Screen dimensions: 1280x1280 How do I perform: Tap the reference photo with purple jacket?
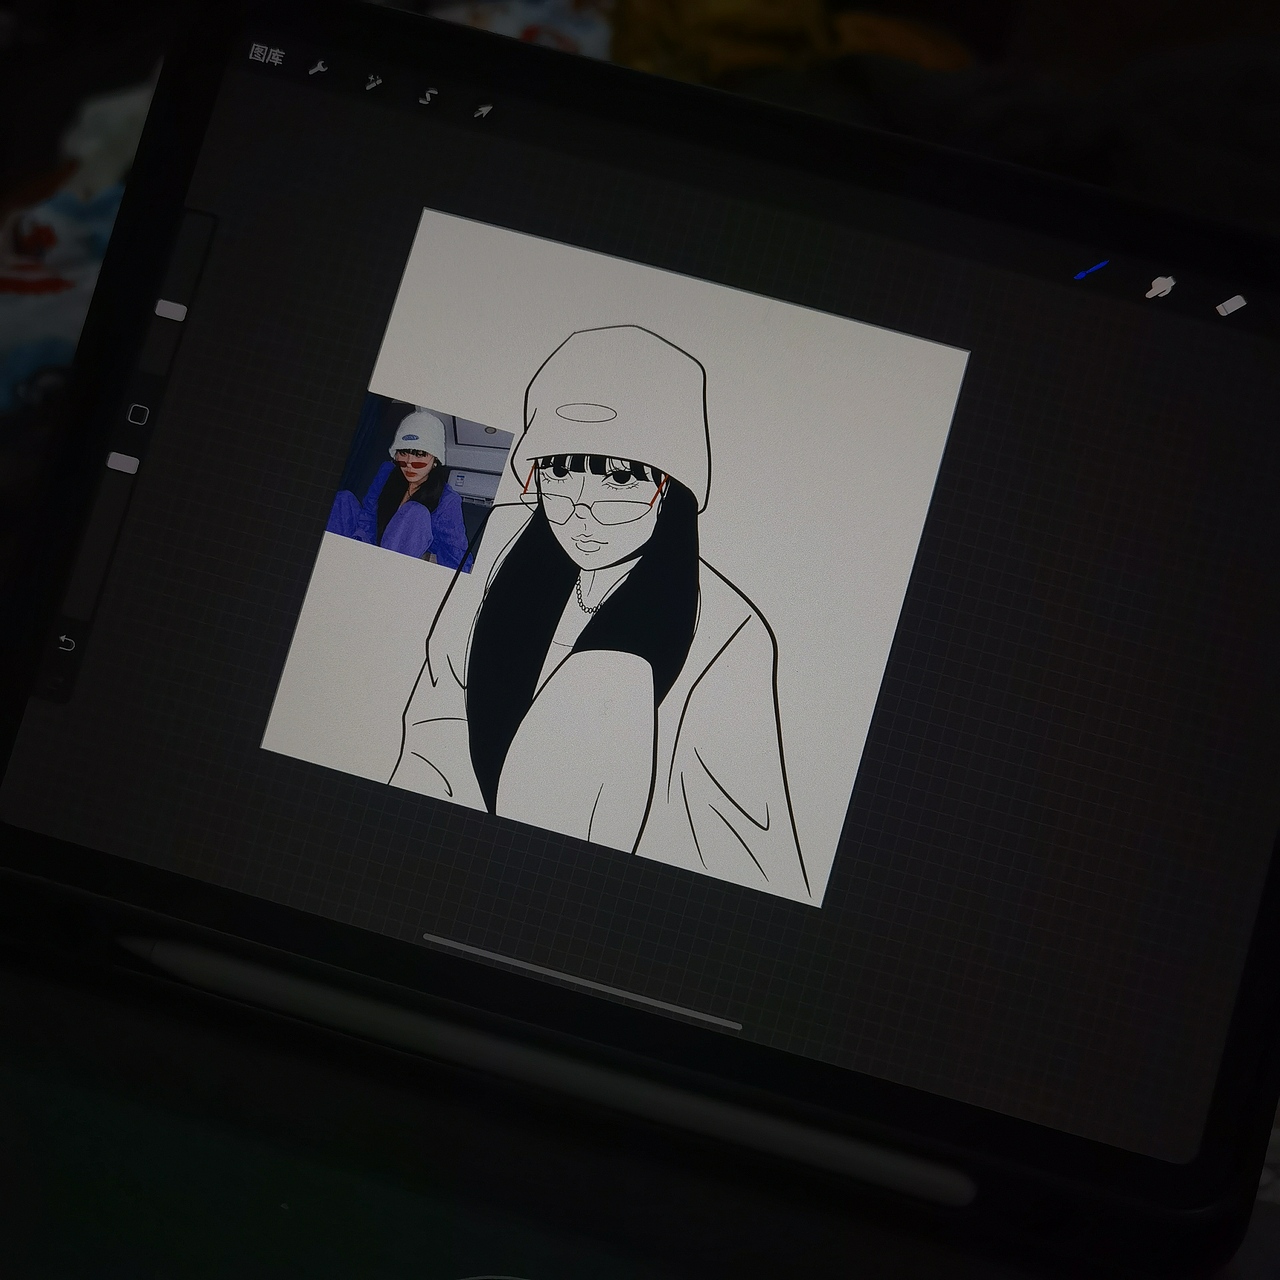pyautogui.click(x=421, y=483)
